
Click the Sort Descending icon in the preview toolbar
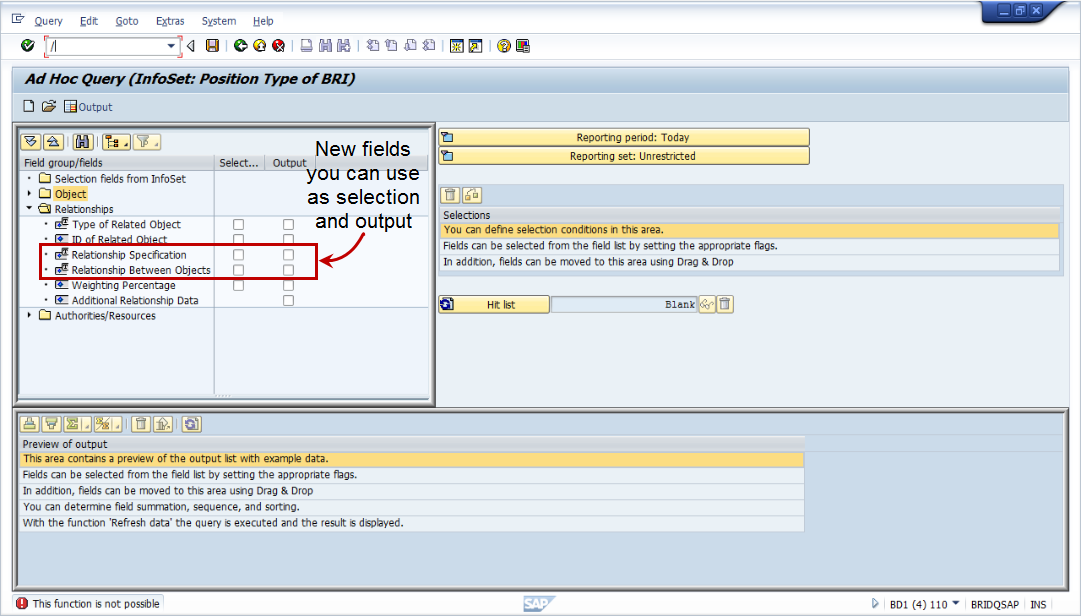pyautogui.click(x=51, y=424)
